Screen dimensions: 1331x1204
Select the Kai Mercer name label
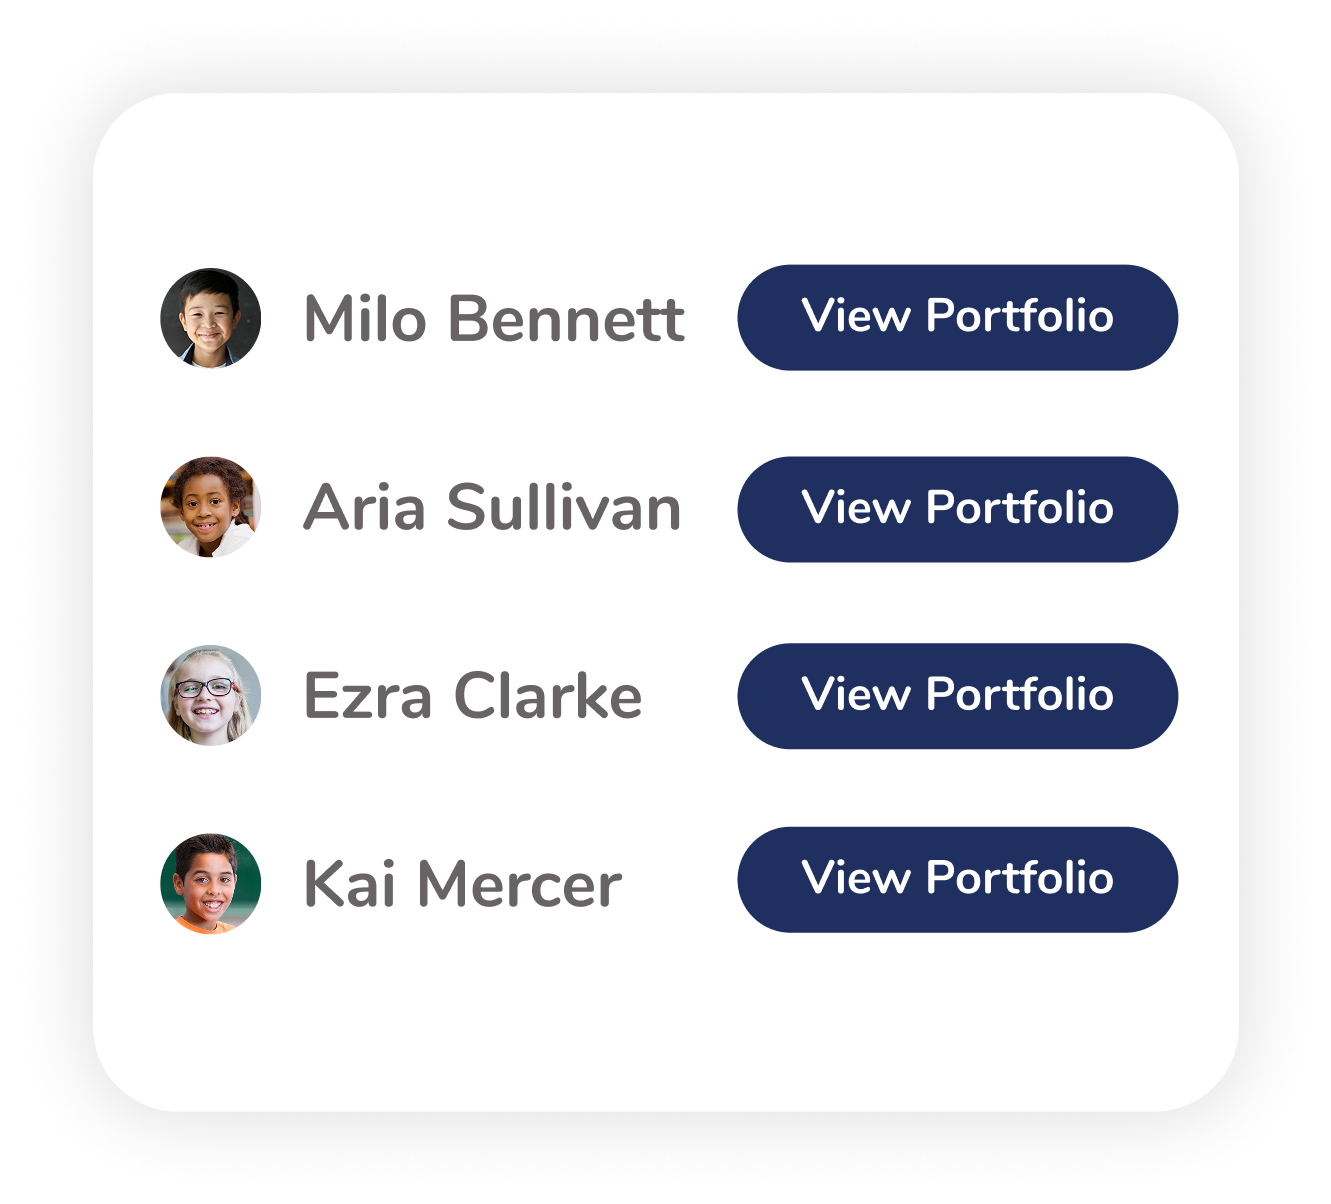(x=462, y=884)
